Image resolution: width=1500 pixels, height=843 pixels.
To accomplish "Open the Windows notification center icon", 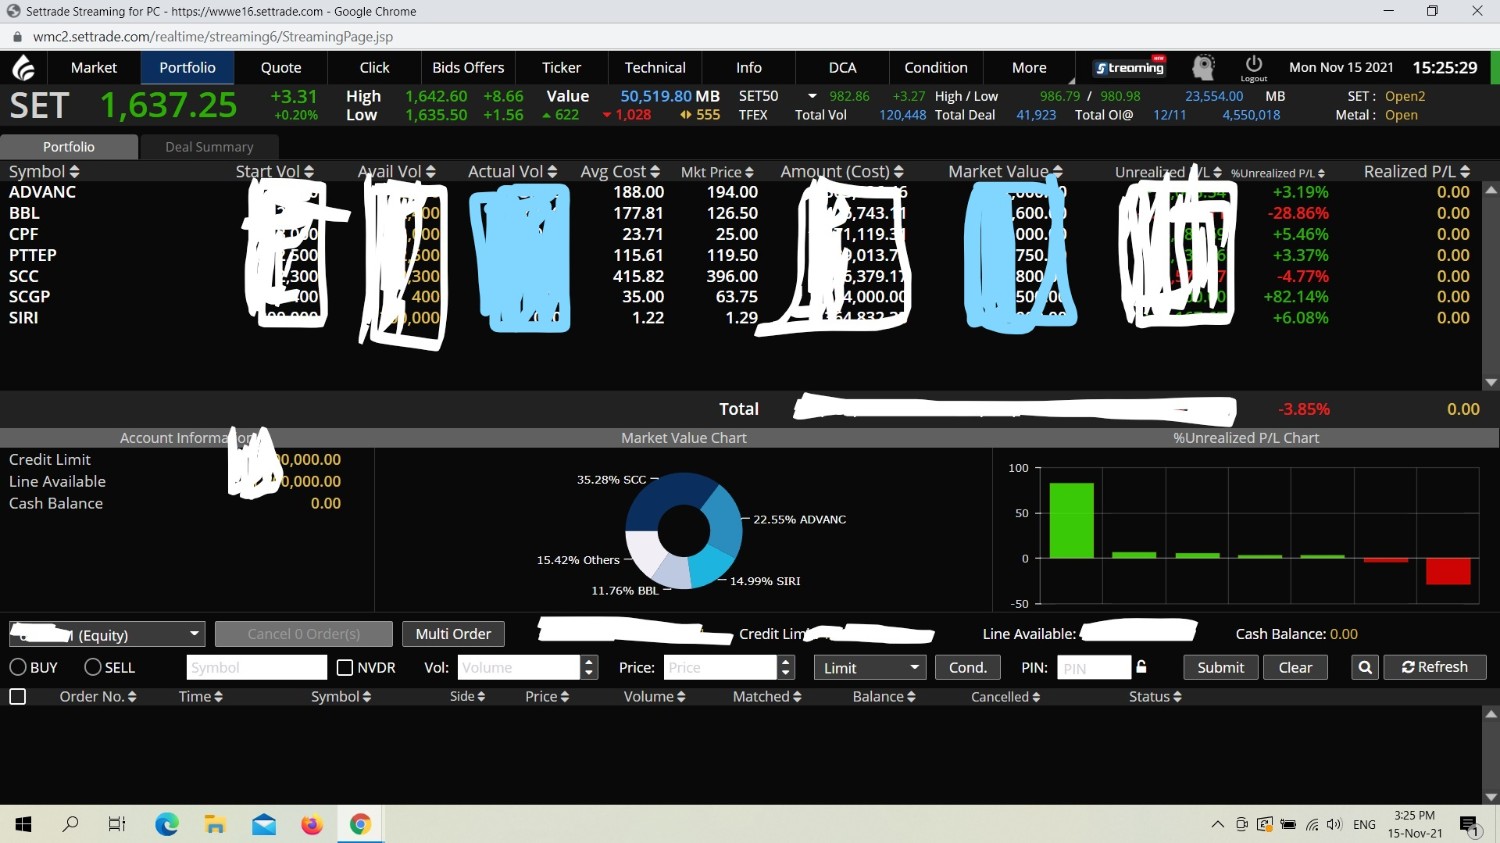I will click(x=1469, y=824).
